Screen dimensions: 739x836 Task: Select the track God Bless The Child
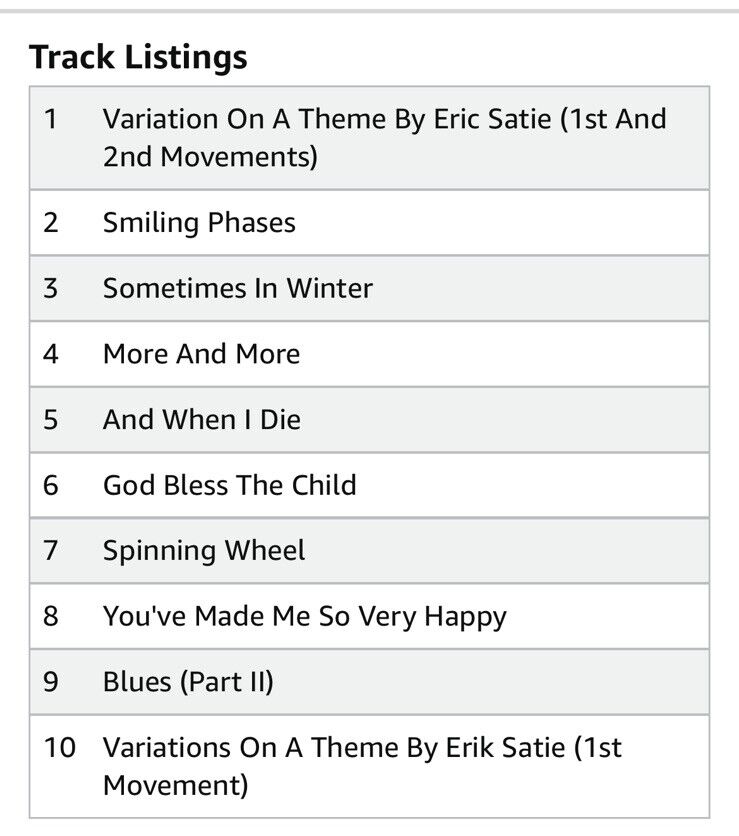(229, 485)
